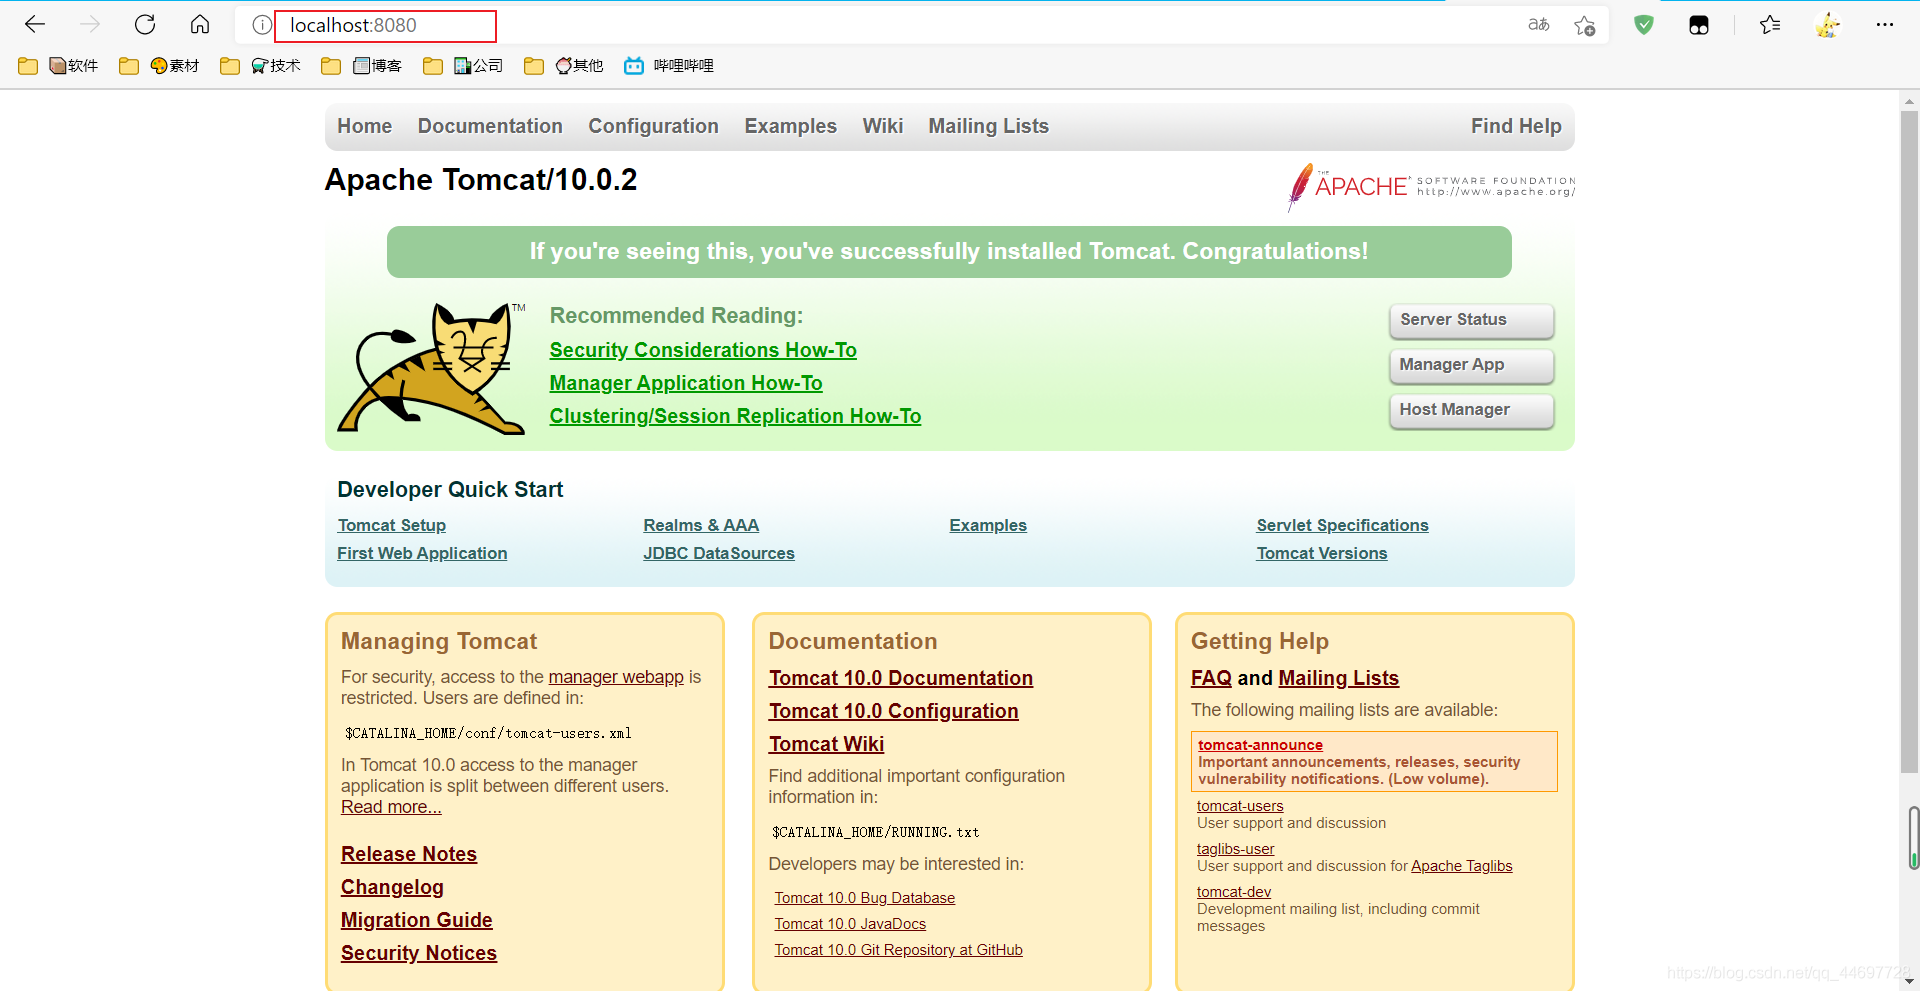Screen dimensions: 1920x991
Task: View site information icon in address bar
Action: point(261,25)
